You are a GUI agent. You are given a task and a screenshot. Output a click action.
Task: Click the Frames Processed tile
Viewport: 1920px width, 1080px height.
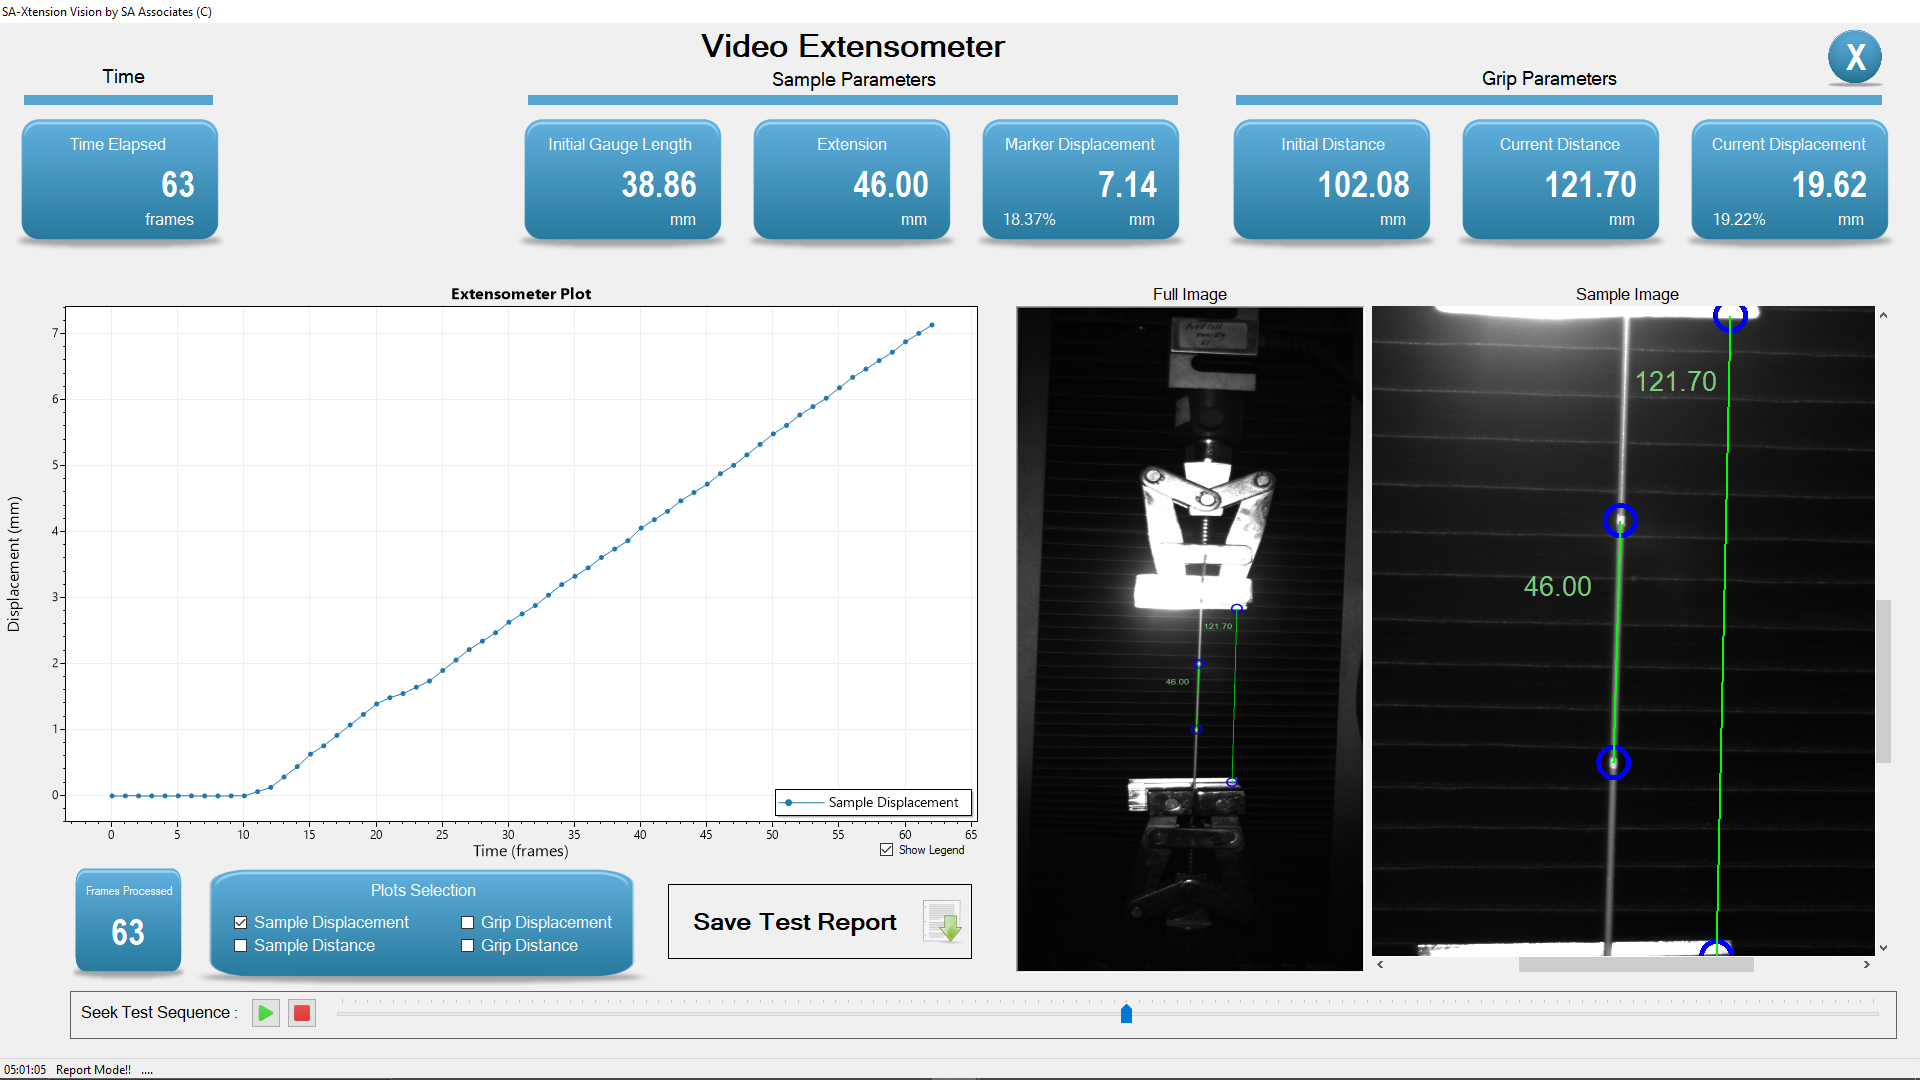128,921
